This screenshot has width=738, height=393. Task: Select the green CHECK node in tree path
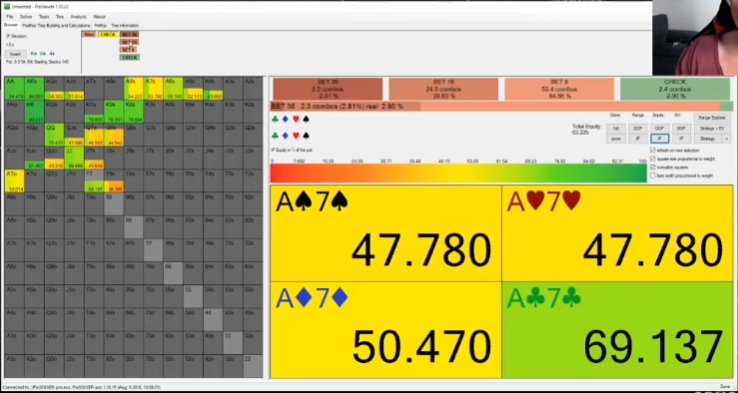[129, 57]
